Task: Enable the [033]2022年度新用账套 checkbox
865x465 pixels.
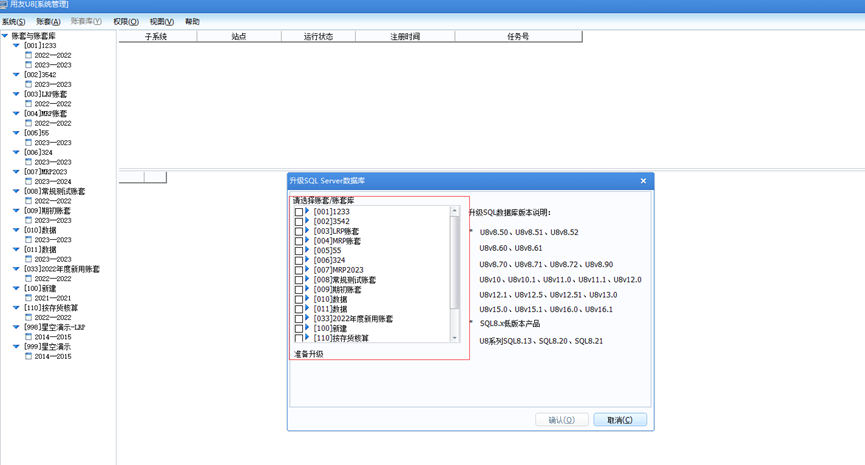Action: (298, 319)
